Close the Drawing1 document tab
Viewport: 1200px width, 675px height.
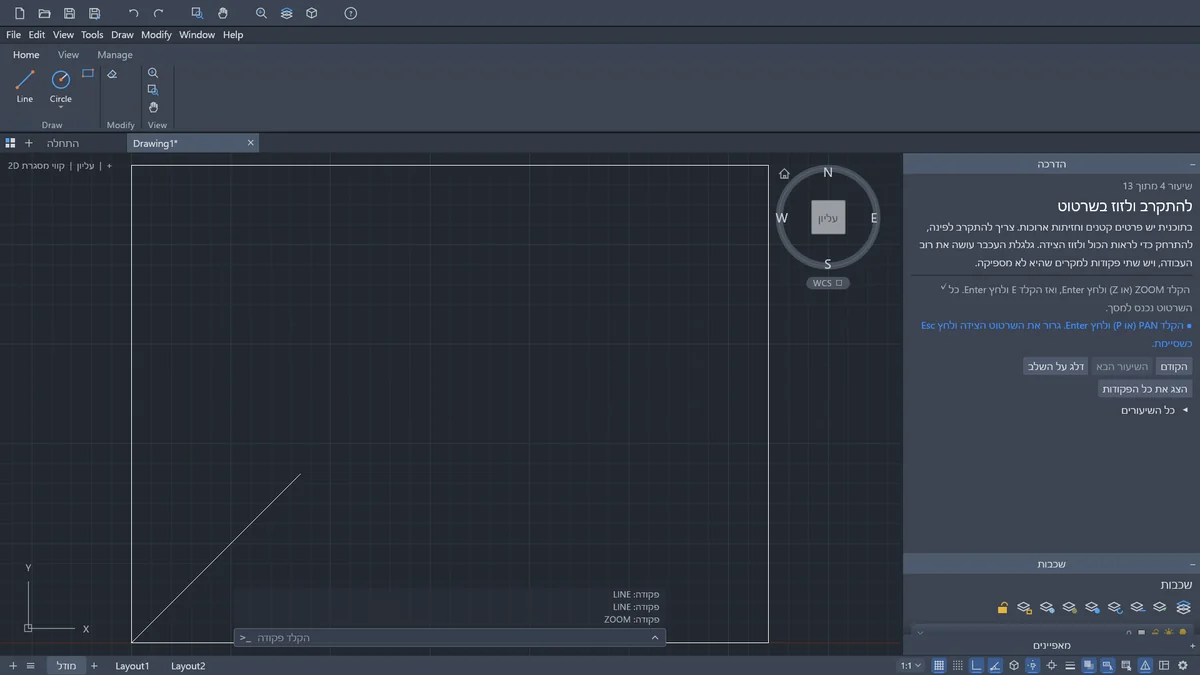251,143
